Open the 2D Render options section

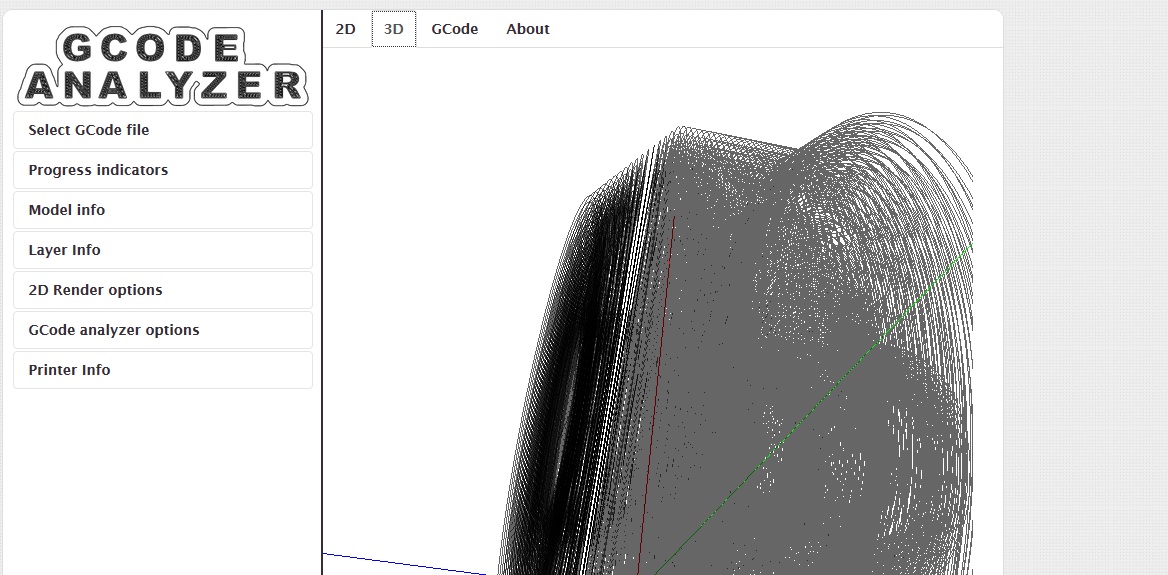(163, 290)
